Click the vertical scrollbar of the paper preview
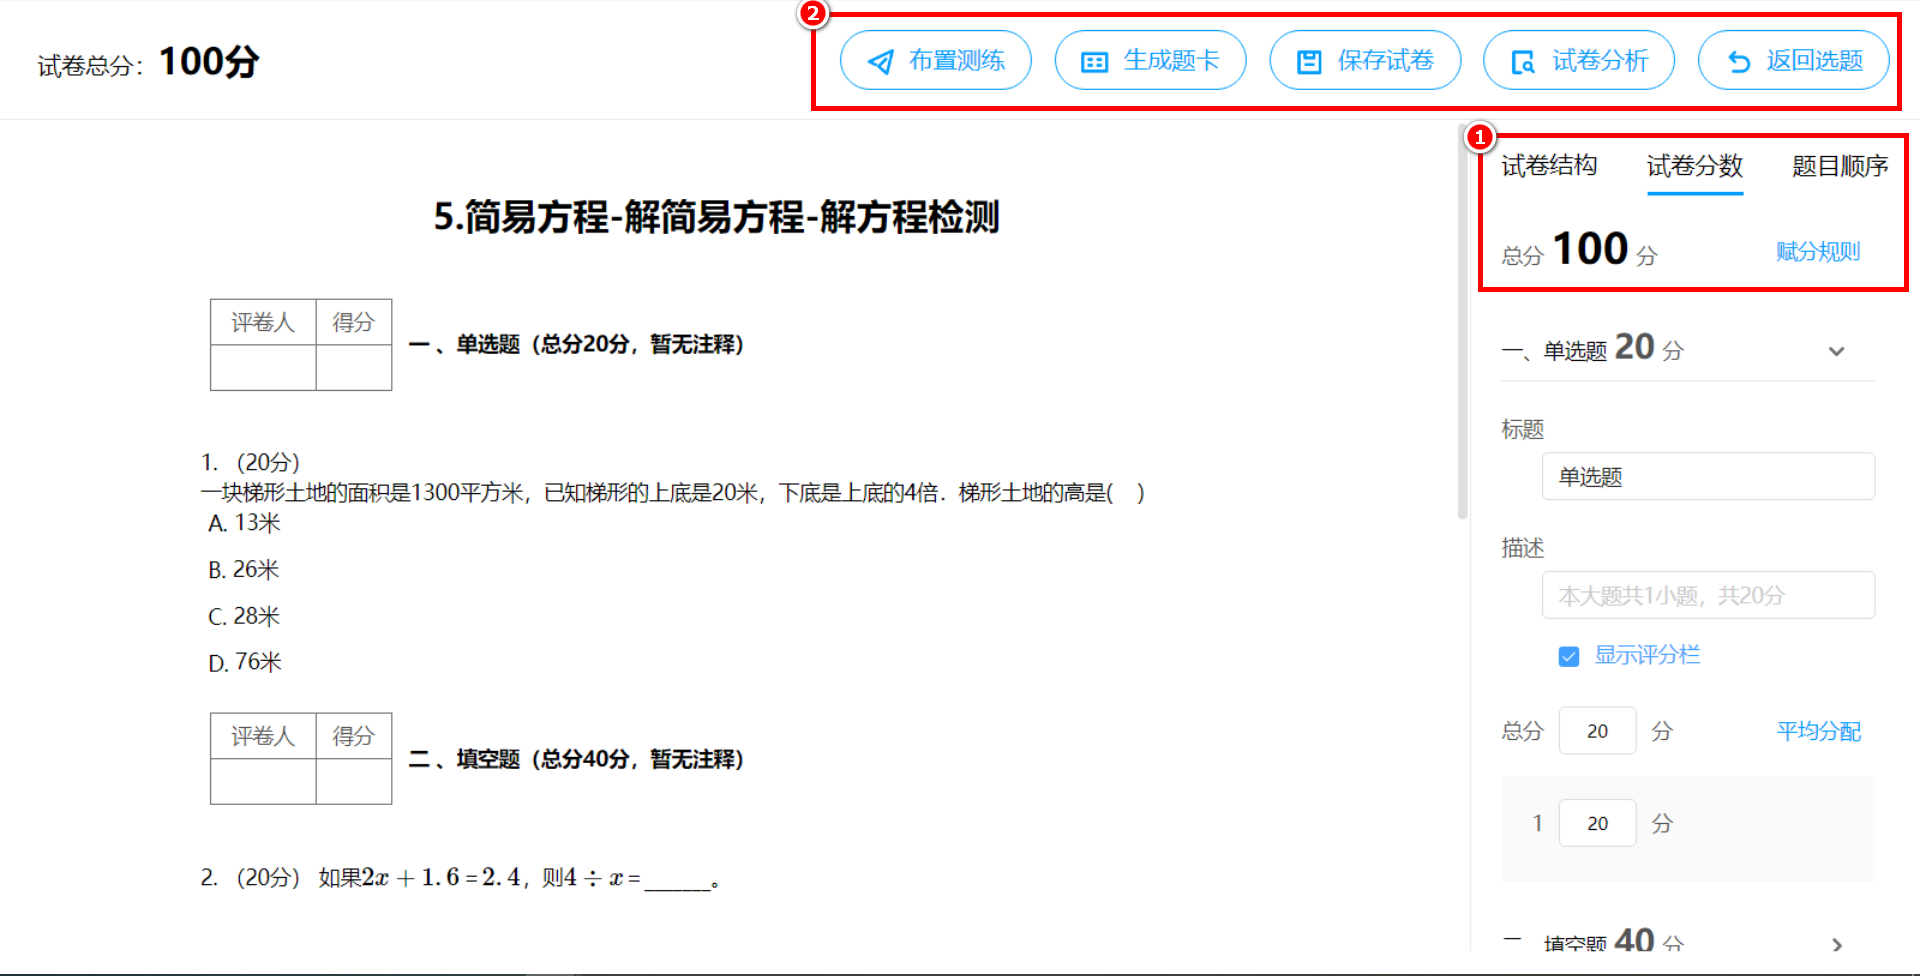Viewport: 1920px width, 976px height. point(1462,320)
